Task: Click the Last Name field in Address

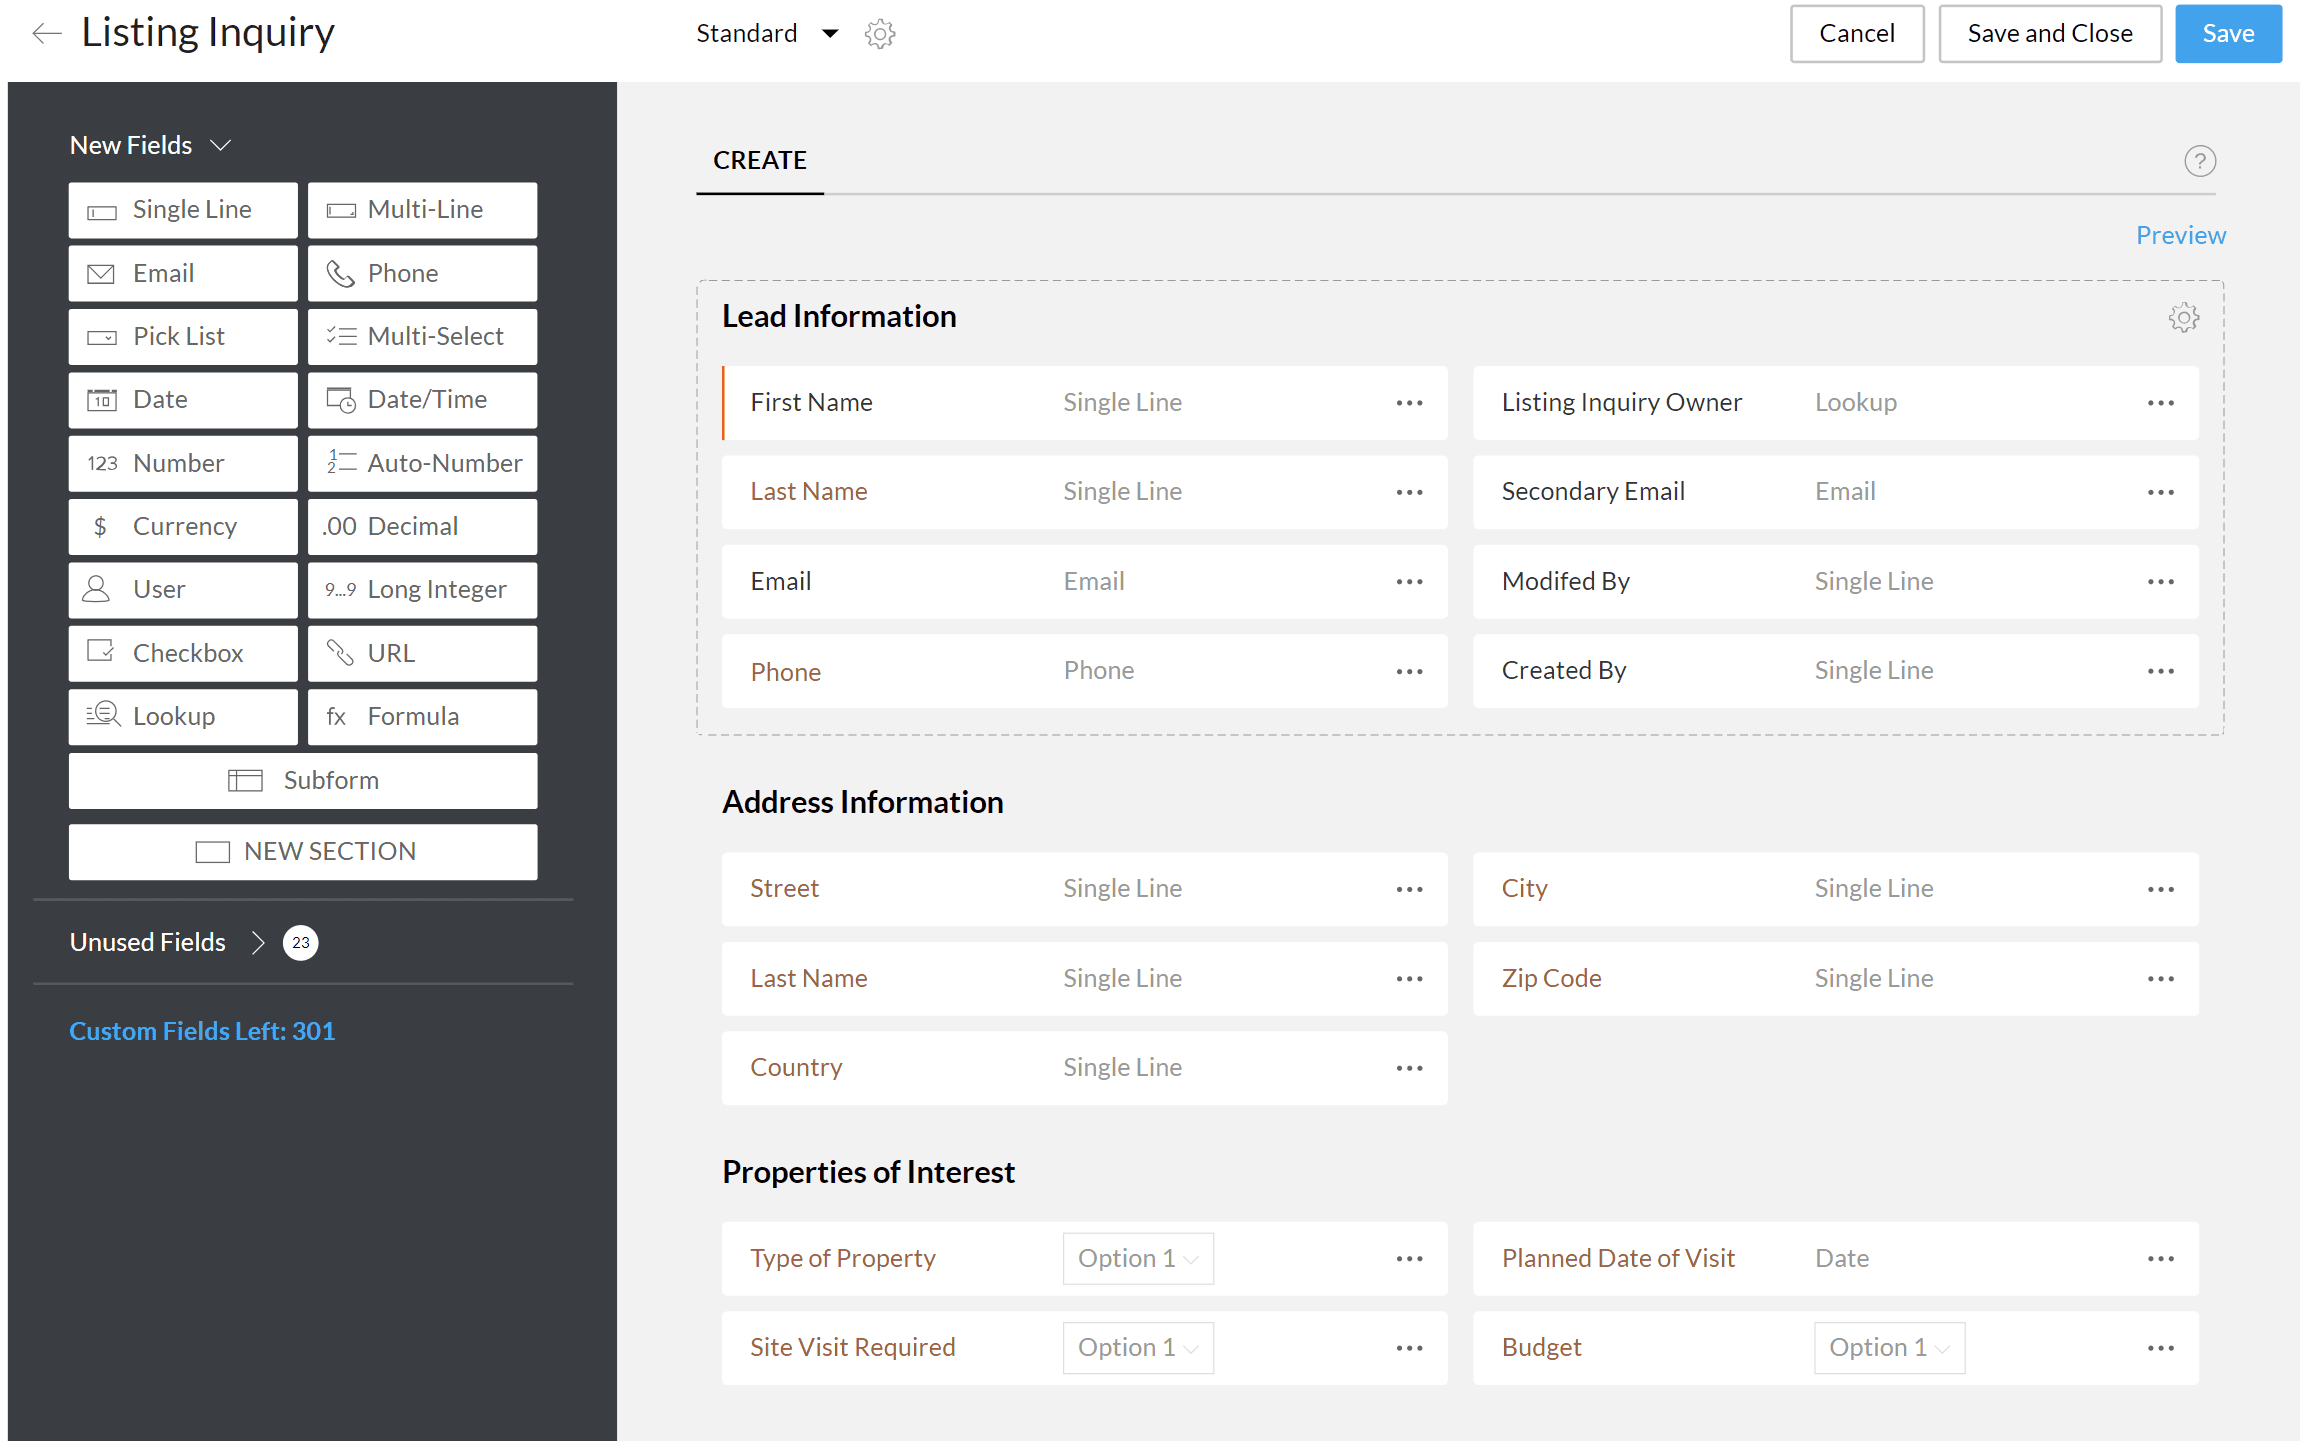Action: coord(809,978)
